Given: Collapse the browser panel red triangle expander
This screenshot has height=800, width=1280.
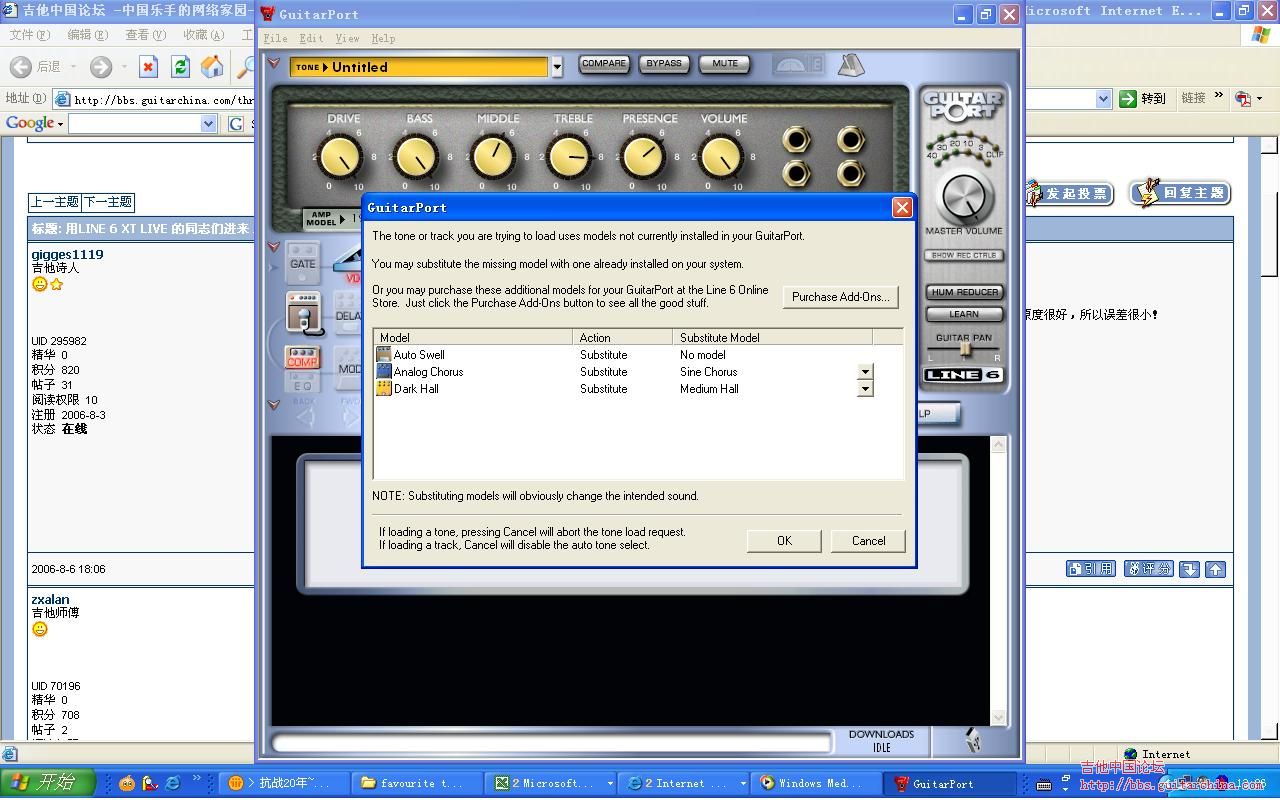Looking at the screenshot, I should pos(273,405).
